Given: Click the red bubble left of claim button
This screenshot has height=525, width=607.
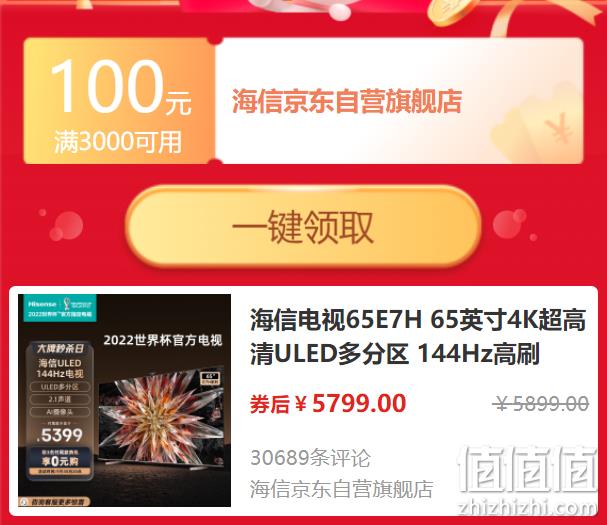Looking at the screenshot, I should tap(66, 225).
